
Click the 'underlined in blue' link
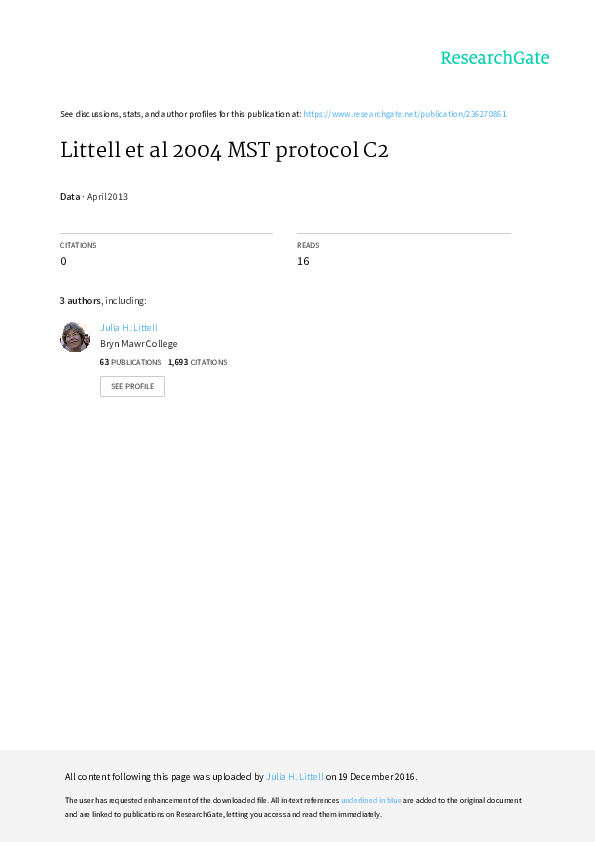pyautogui.click(x=371, y=800)
